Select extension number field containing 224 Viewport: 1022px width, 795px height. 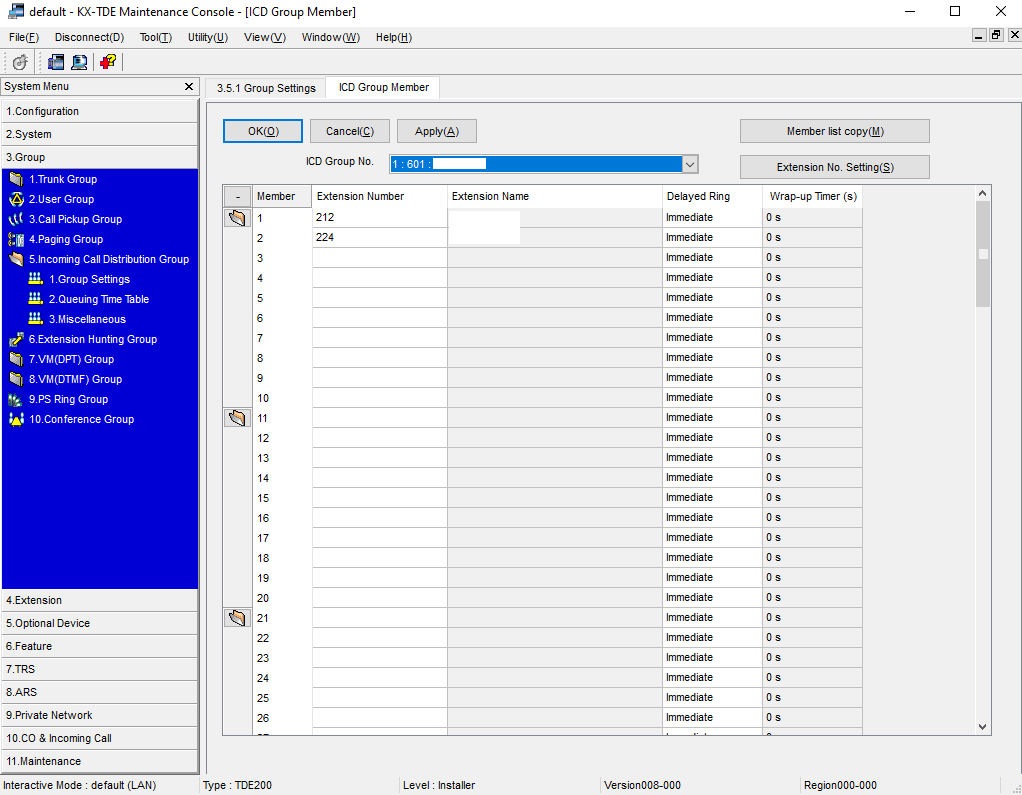[x=379, y=237]
